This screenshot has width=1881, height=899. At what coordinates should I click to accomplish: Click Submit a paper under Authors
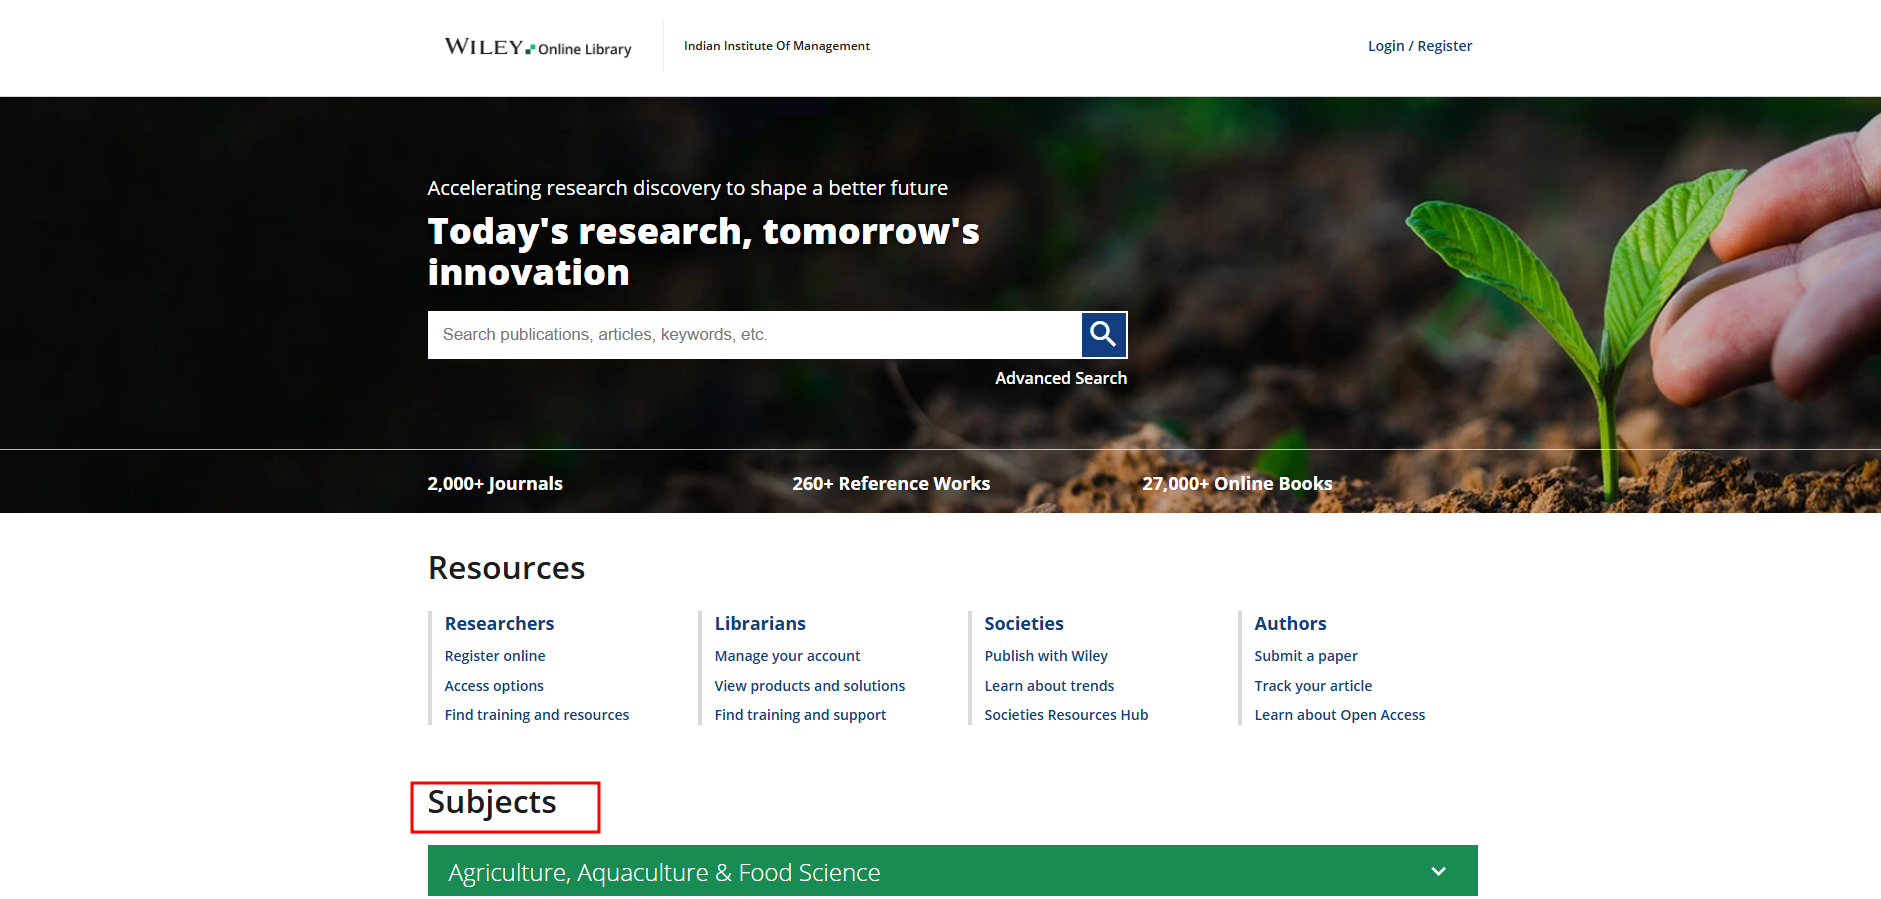click(1306, 656)
